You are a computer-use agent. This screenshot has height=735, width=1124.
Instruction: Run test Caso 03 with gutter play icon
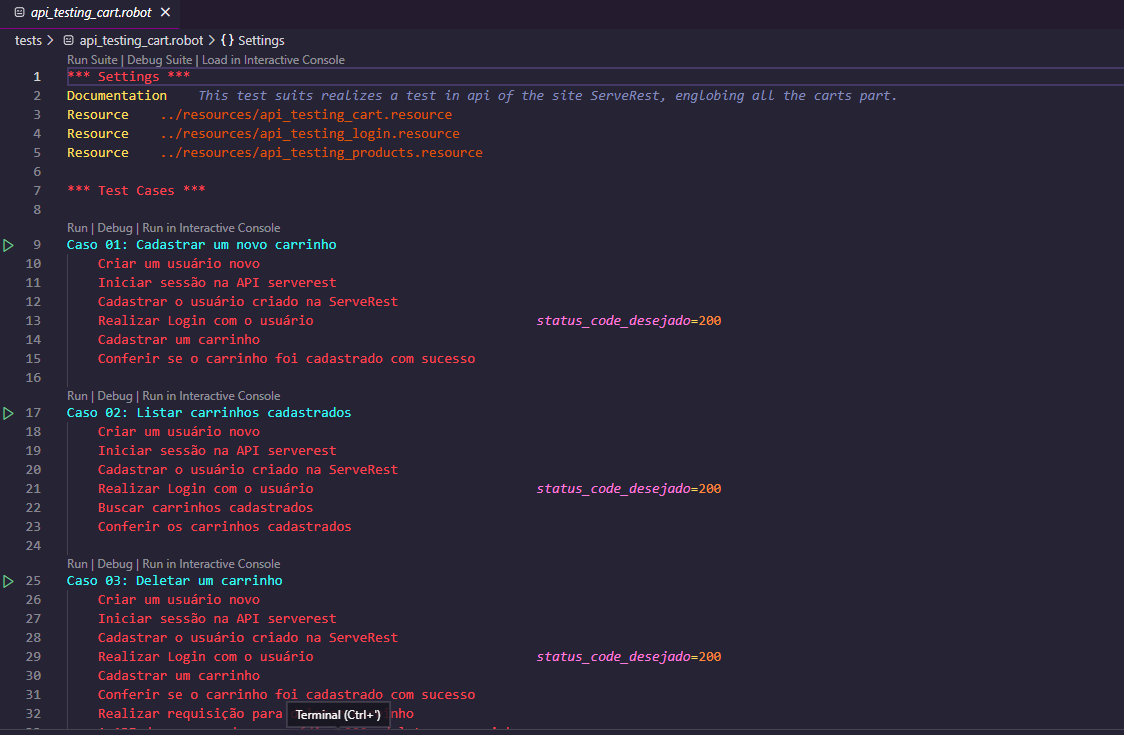point(8,581)
